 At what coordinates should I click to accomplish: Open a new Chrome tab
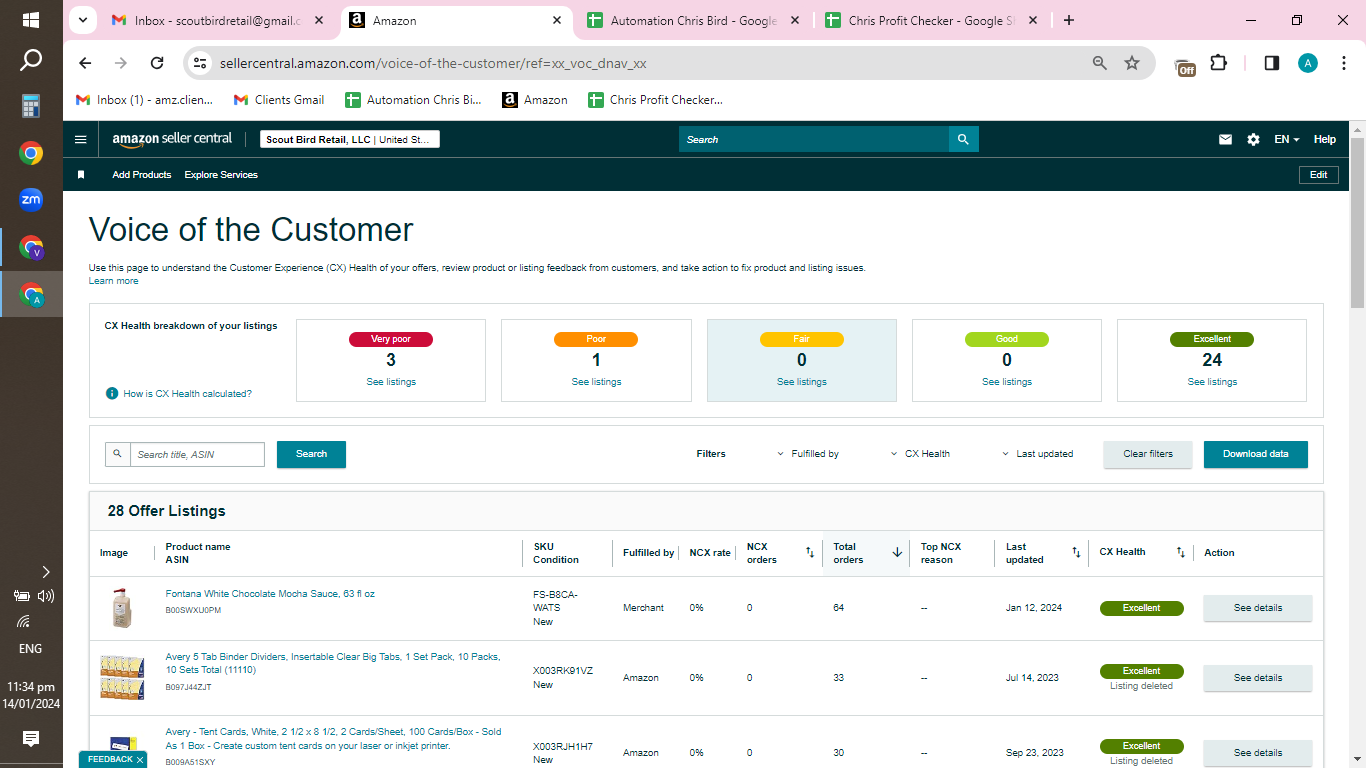(x=1069, y=20)
